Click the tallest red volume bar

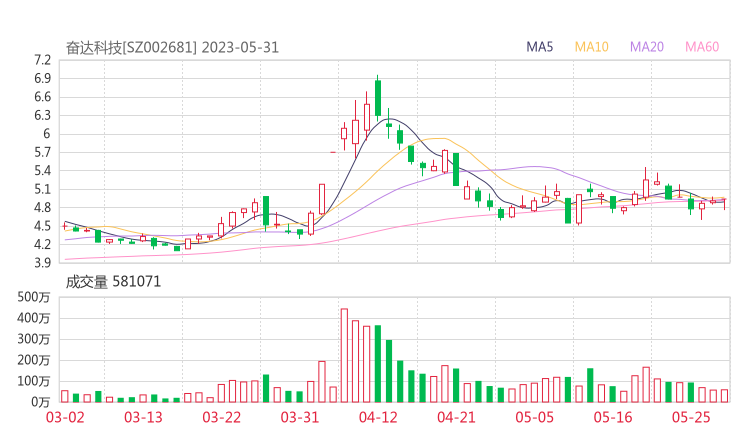coord(345,355)
